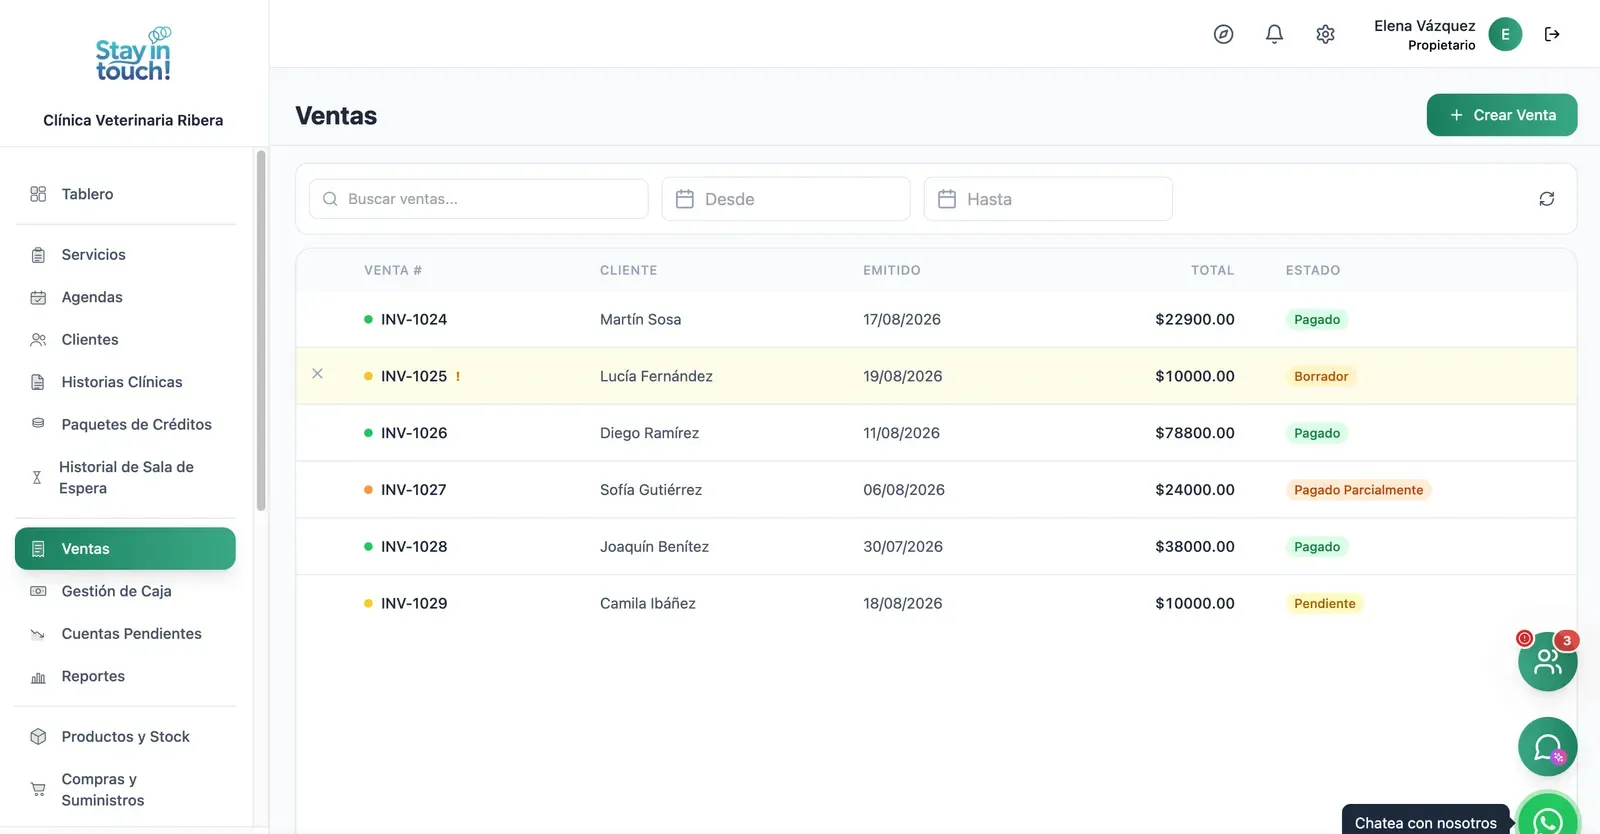Open the Desde date picker
This screenshot has height=834, width=1600.
[786, 199]
